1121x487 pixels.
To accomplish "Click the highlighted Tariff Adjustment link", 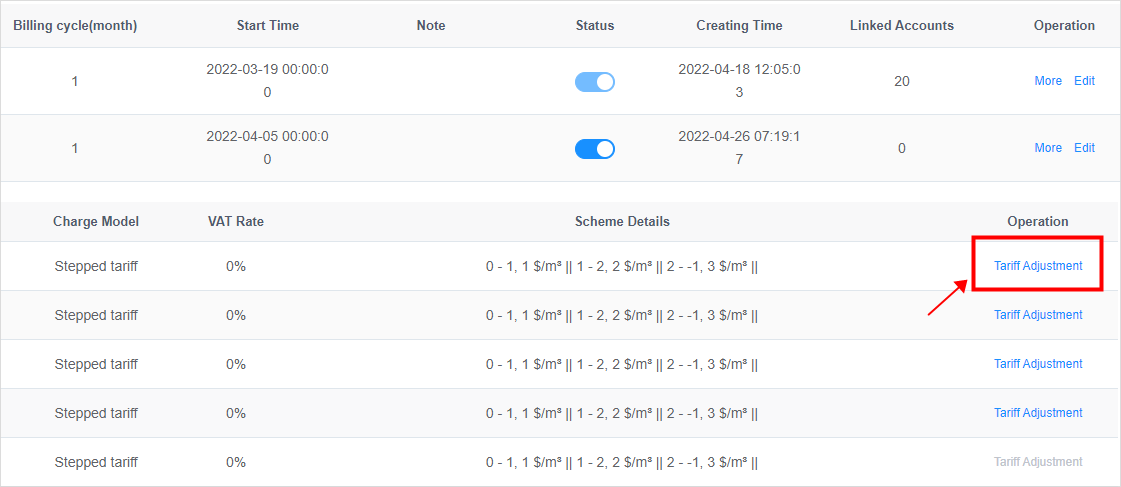I will coord(1037,265).
